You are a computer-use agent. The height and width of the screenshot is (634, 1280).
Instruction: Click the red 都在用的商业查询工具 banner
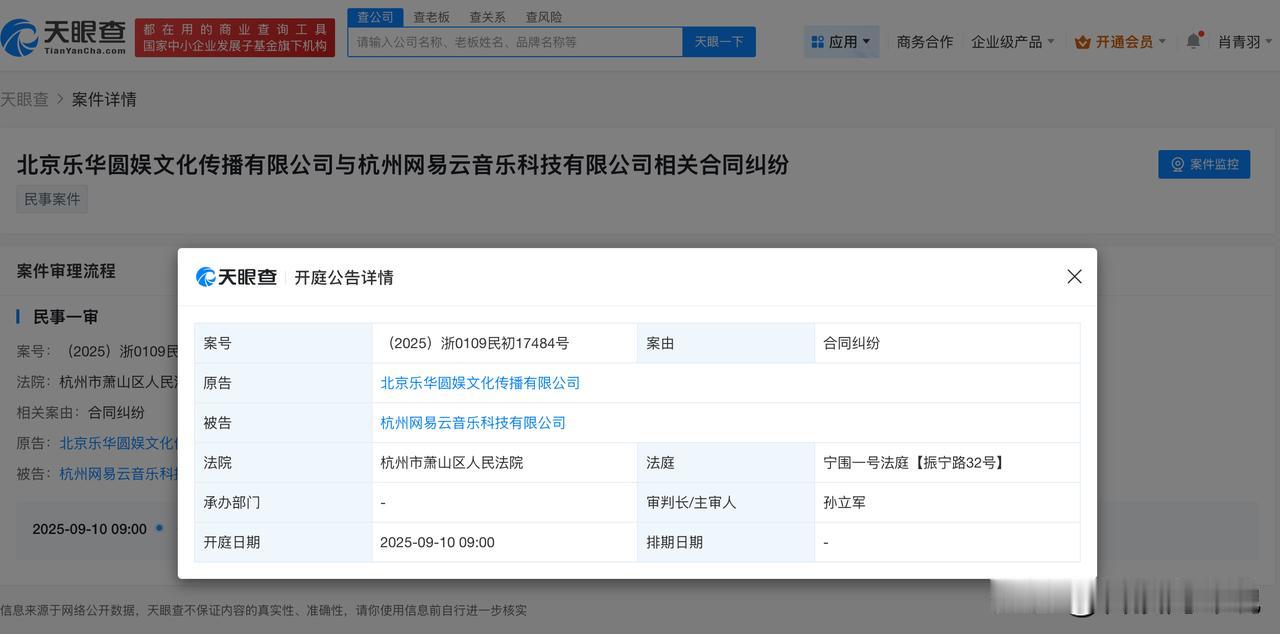click(235, 38)
